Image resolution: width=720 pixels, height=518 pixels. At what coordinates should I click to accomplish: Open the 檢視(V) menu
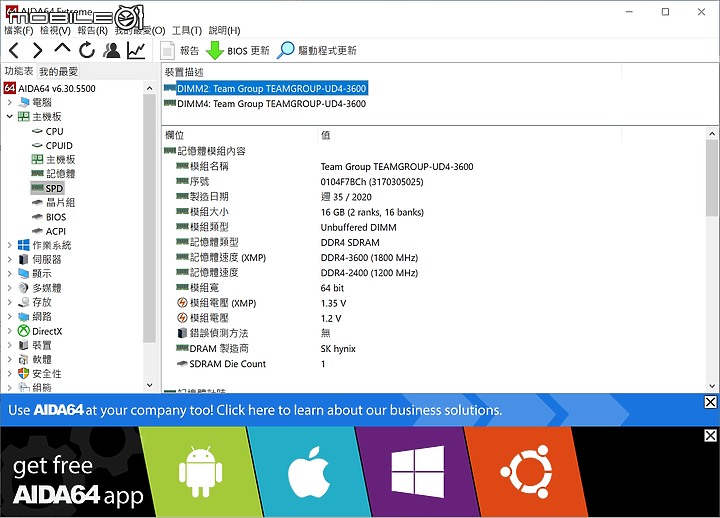55,30
